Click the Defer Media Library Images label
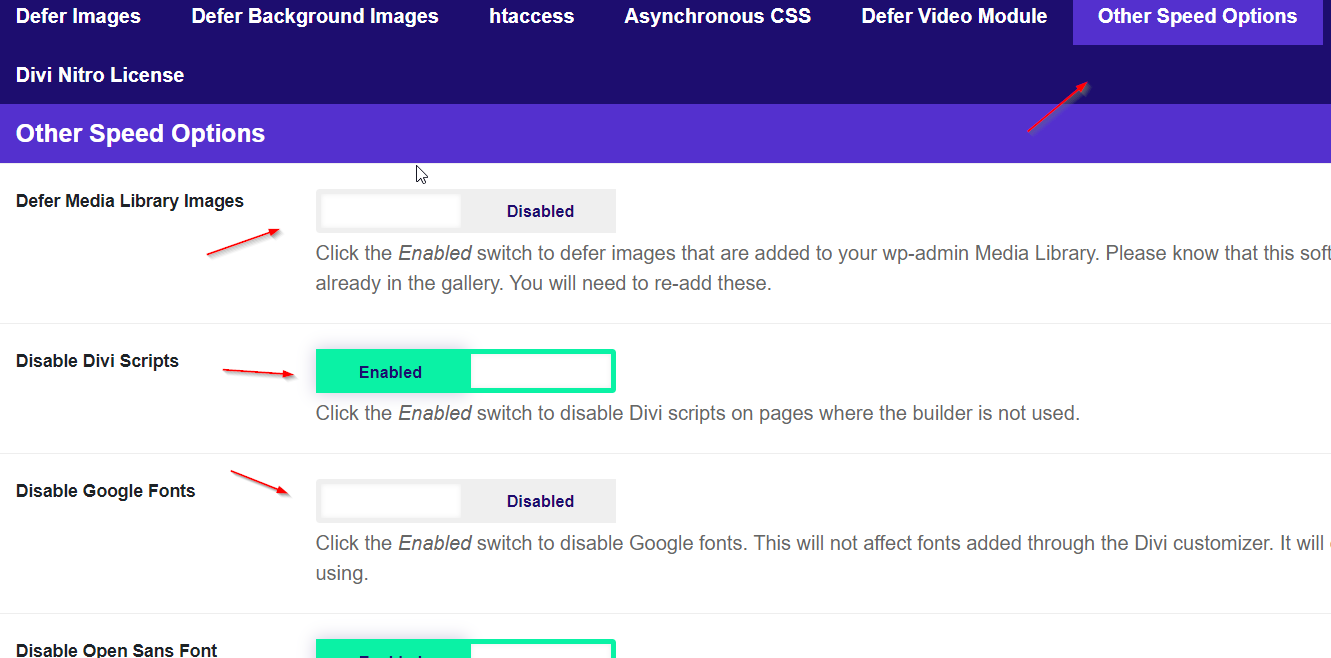This screenshot has width=1331, height=658. coord(129,200)
